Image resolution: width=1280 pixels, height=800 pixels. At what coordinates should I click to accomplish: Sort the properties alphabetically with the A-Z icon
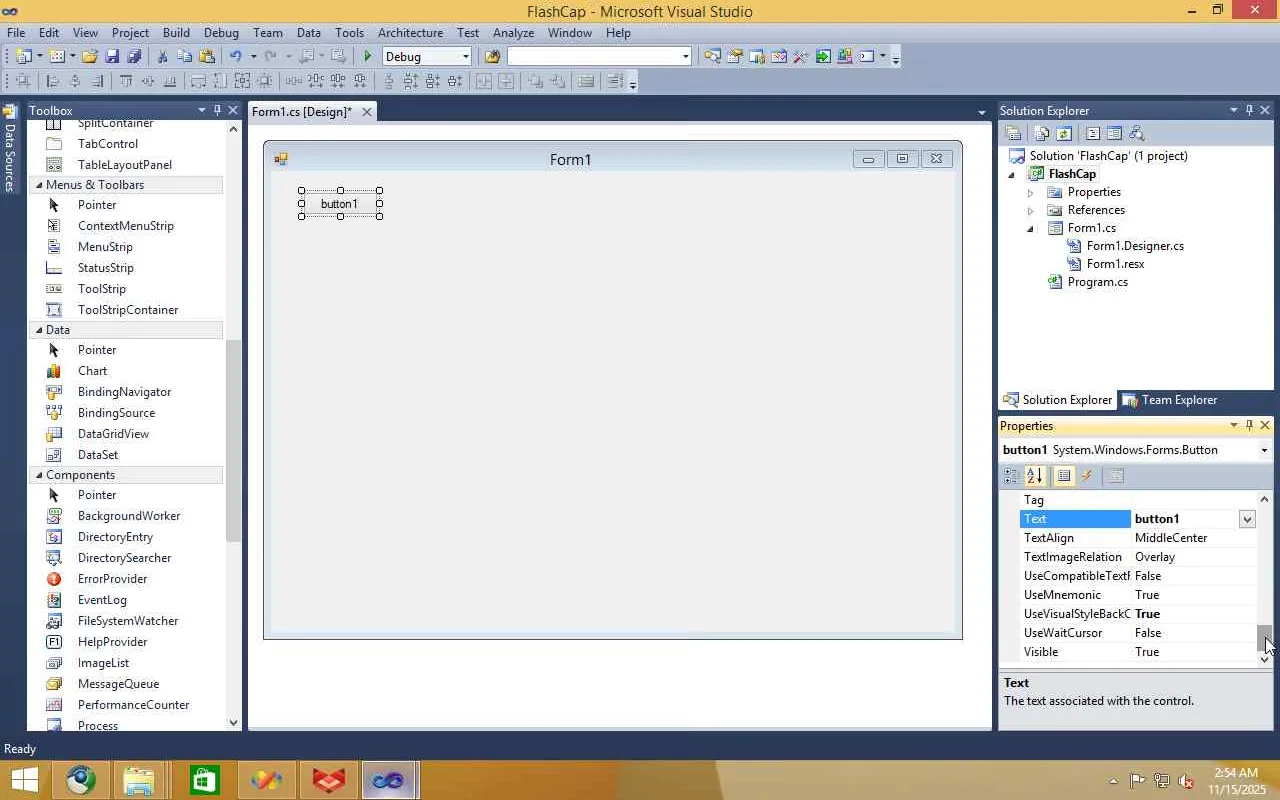tap(1034, 476)
